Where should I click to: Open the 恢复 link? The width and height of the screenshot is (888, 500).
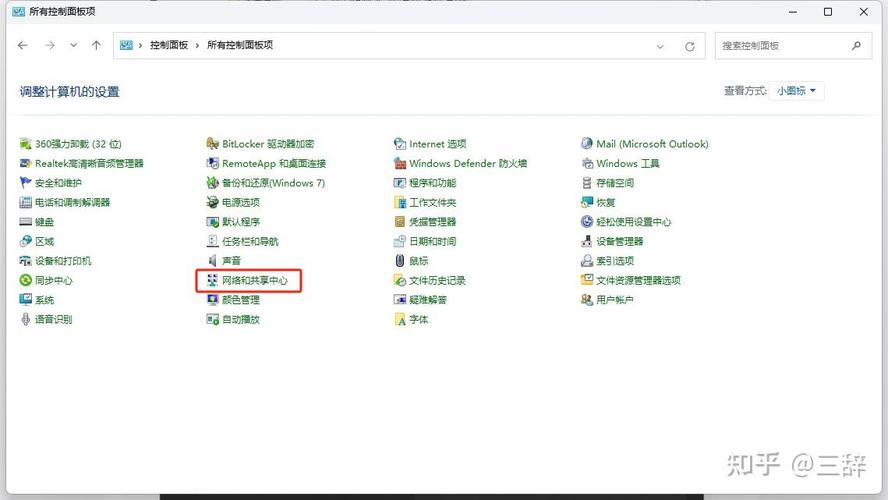coord(605,202)
